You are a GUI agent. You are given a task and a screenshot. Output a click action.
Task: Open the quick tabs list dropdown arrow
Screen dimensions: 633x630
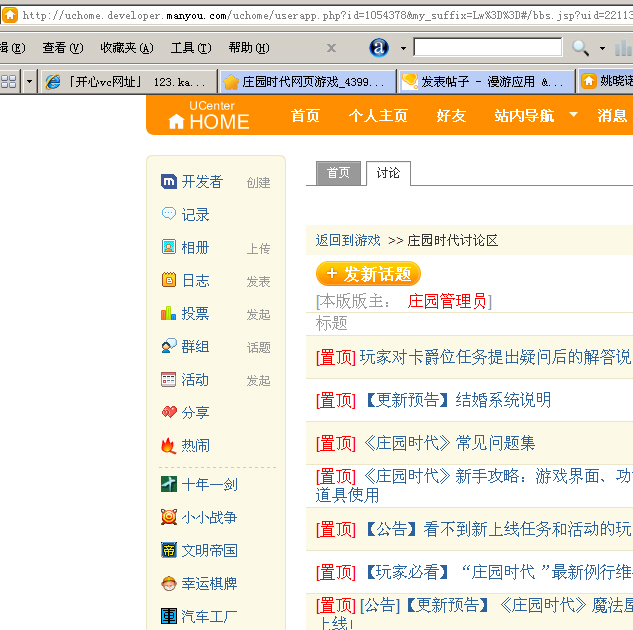(29, 82)
